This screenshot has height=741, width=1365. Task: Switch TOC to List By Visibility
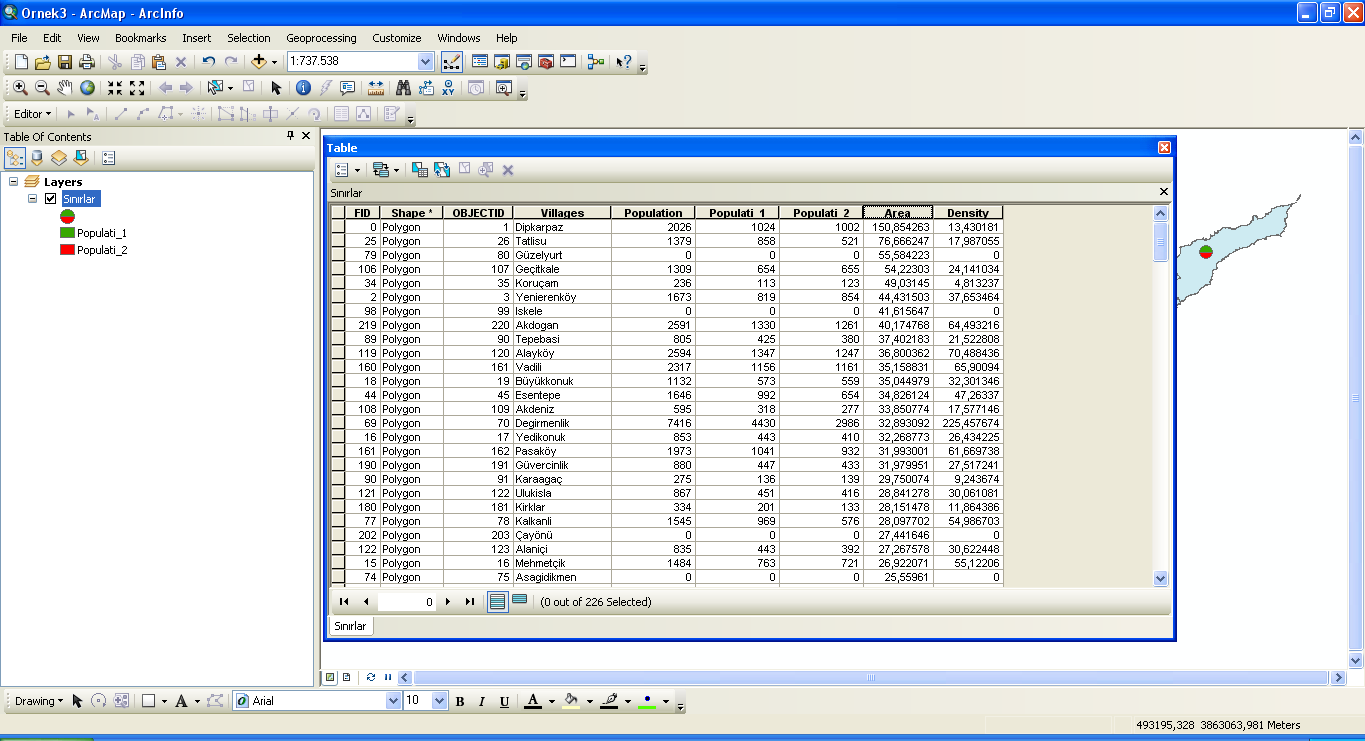click(59, 158)
